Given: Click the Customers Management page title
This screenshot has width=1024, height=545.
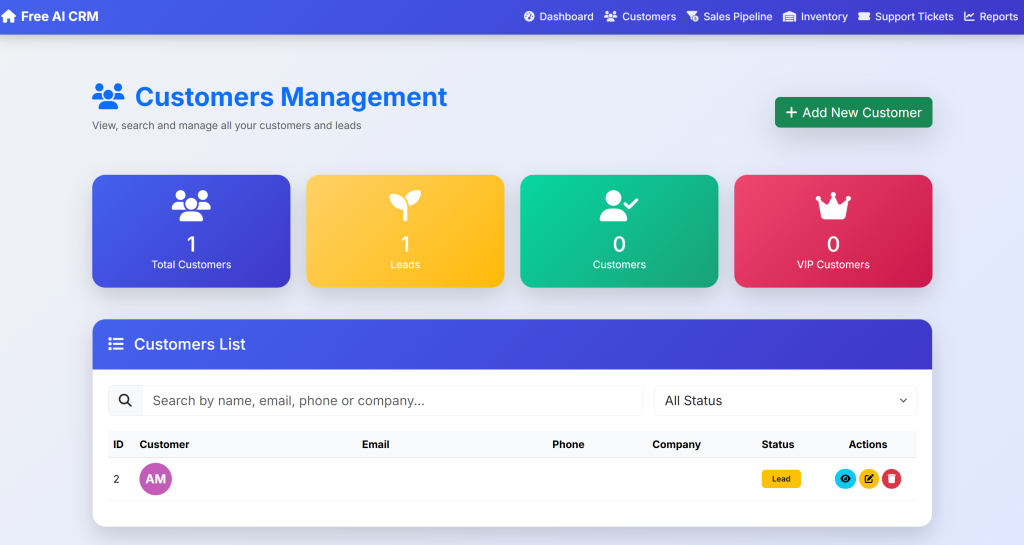Looking at the screenshot, I should [x=291, y=97].
